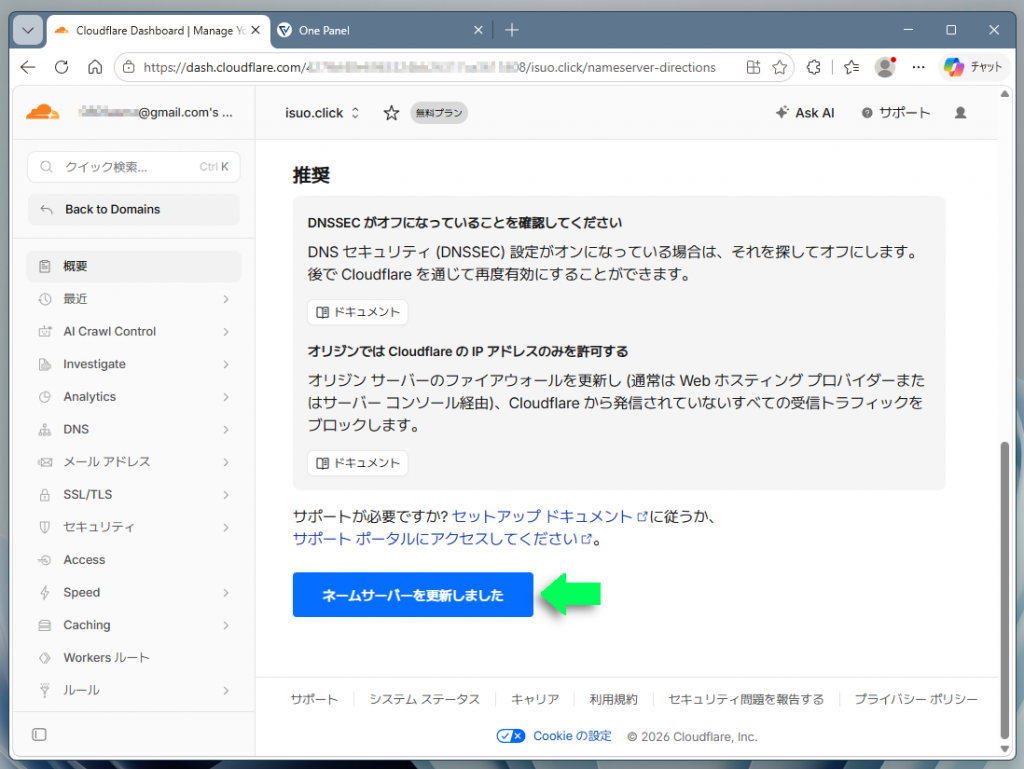The width and height of the screenshot is (1024, 769).
Task: Open footer サポート link
Action: click(314, 699)
